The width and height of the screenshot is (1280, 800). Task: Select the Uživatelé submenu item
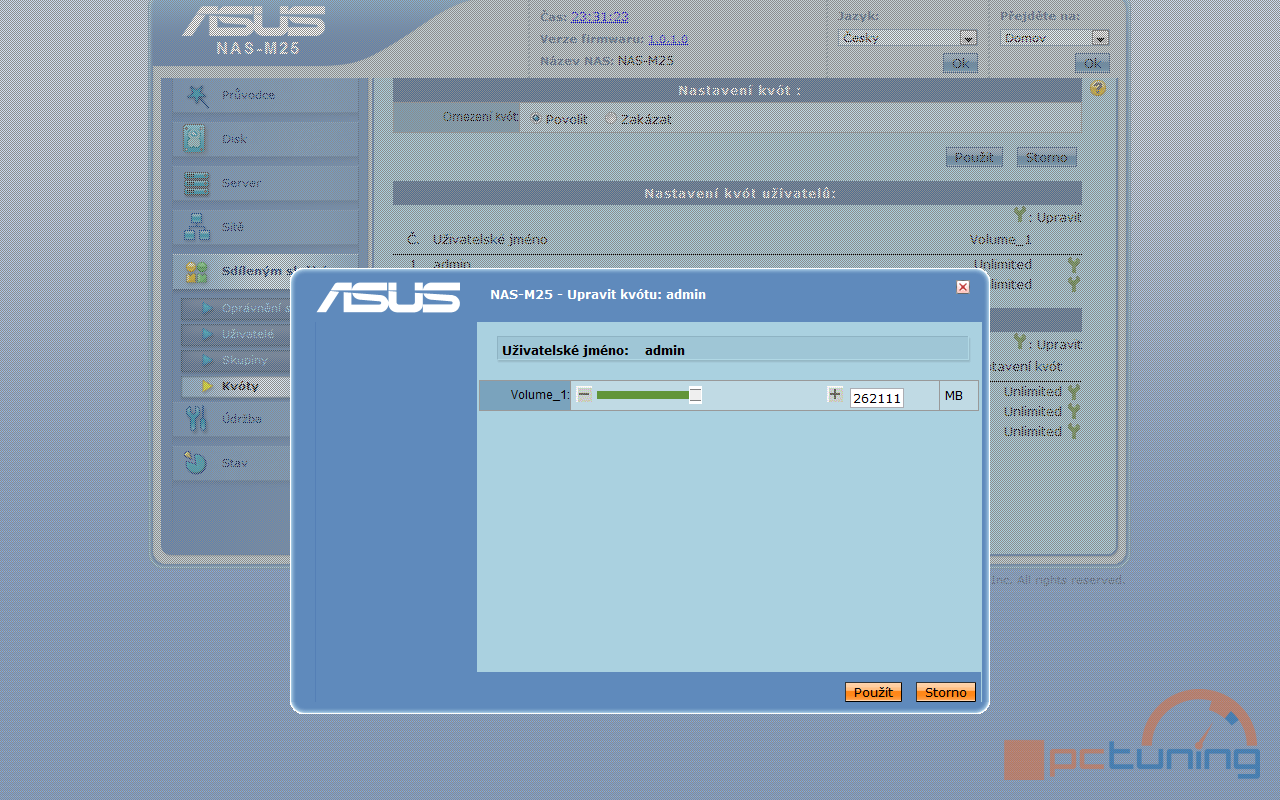point(236,334)
